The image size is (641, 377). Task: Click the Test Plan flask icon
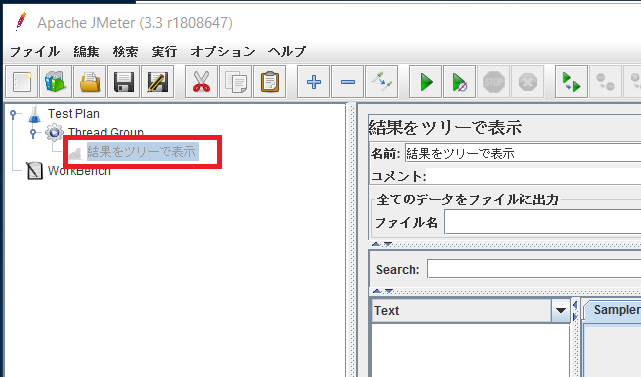point(35,114)
